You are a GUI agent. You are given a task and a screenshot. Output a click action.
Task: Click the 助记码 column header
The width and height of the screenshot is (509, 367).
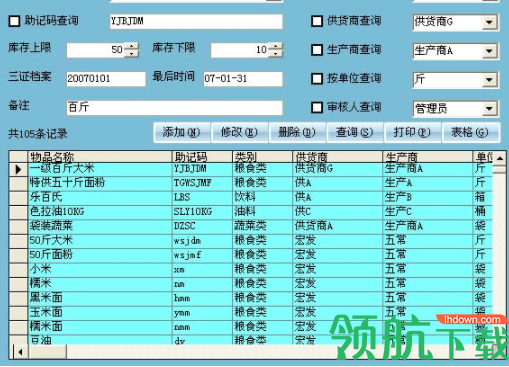202,157
